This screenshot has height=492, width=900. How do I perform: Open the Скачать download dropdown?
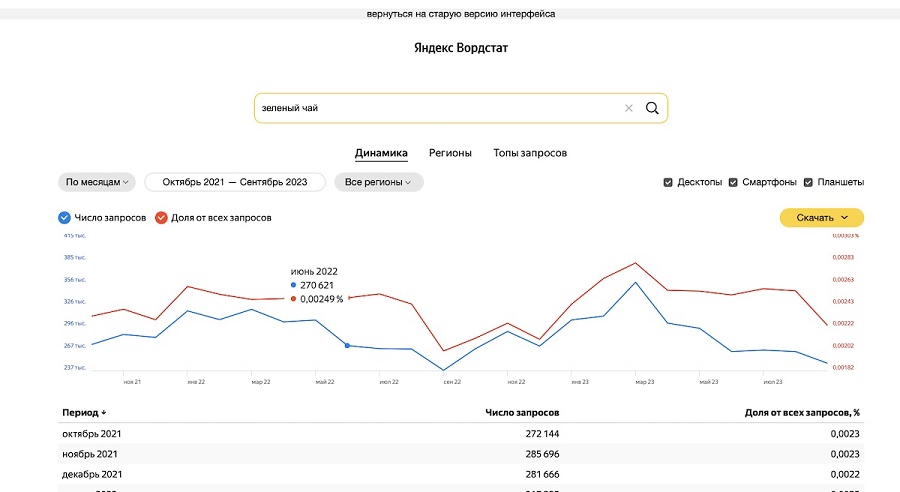821,217
